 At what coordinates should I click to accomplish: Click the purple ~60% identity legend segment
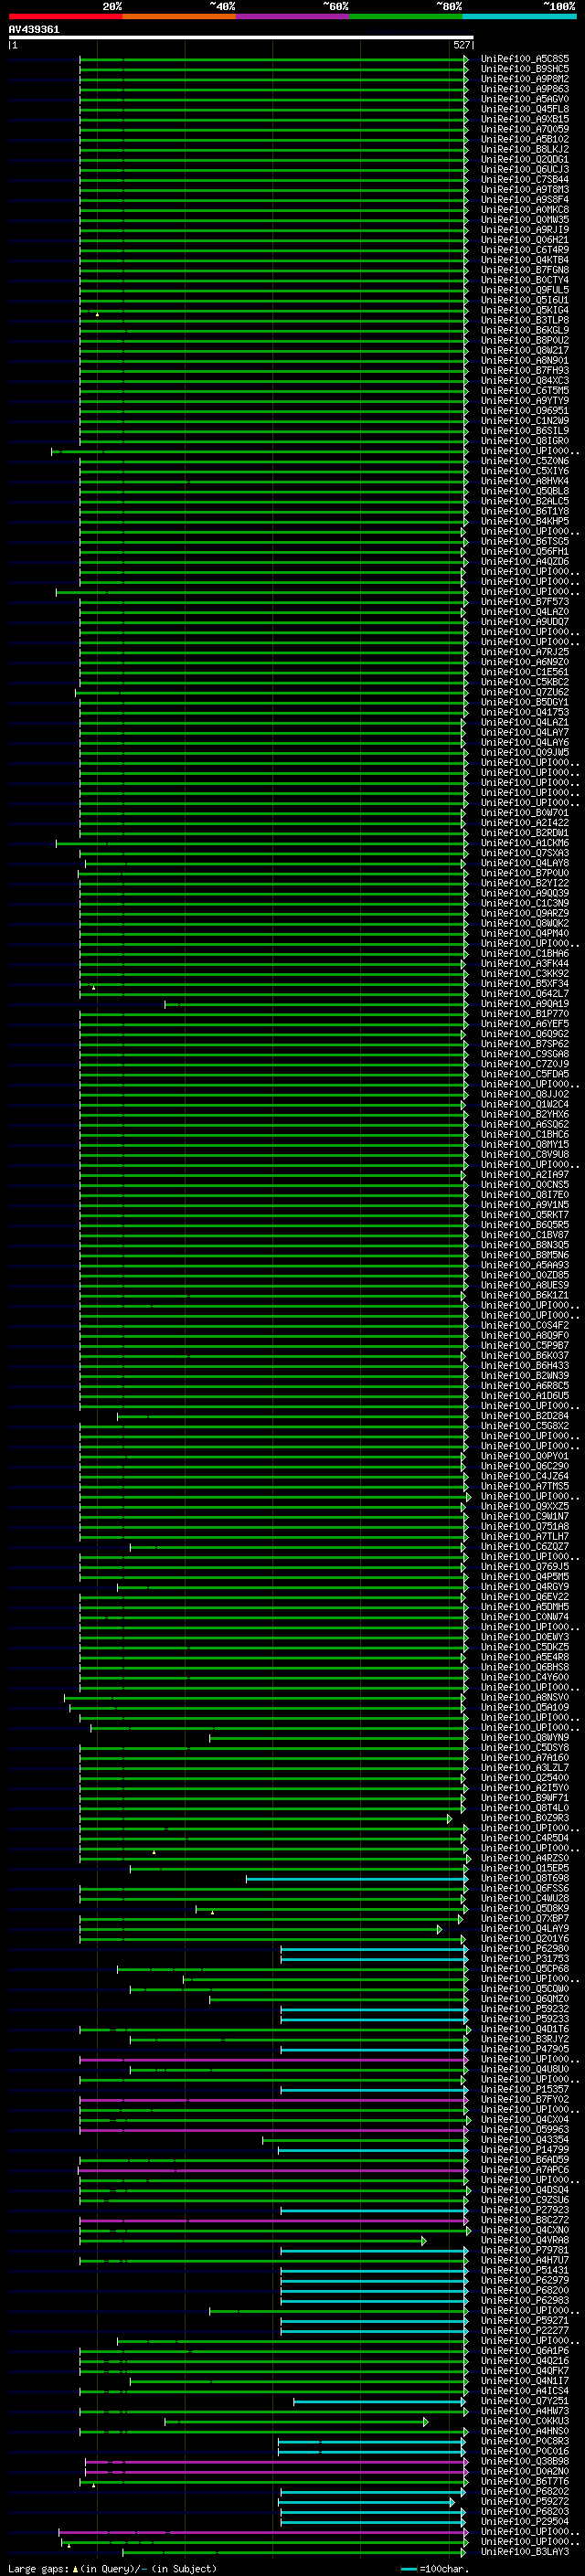coord(292,16)
